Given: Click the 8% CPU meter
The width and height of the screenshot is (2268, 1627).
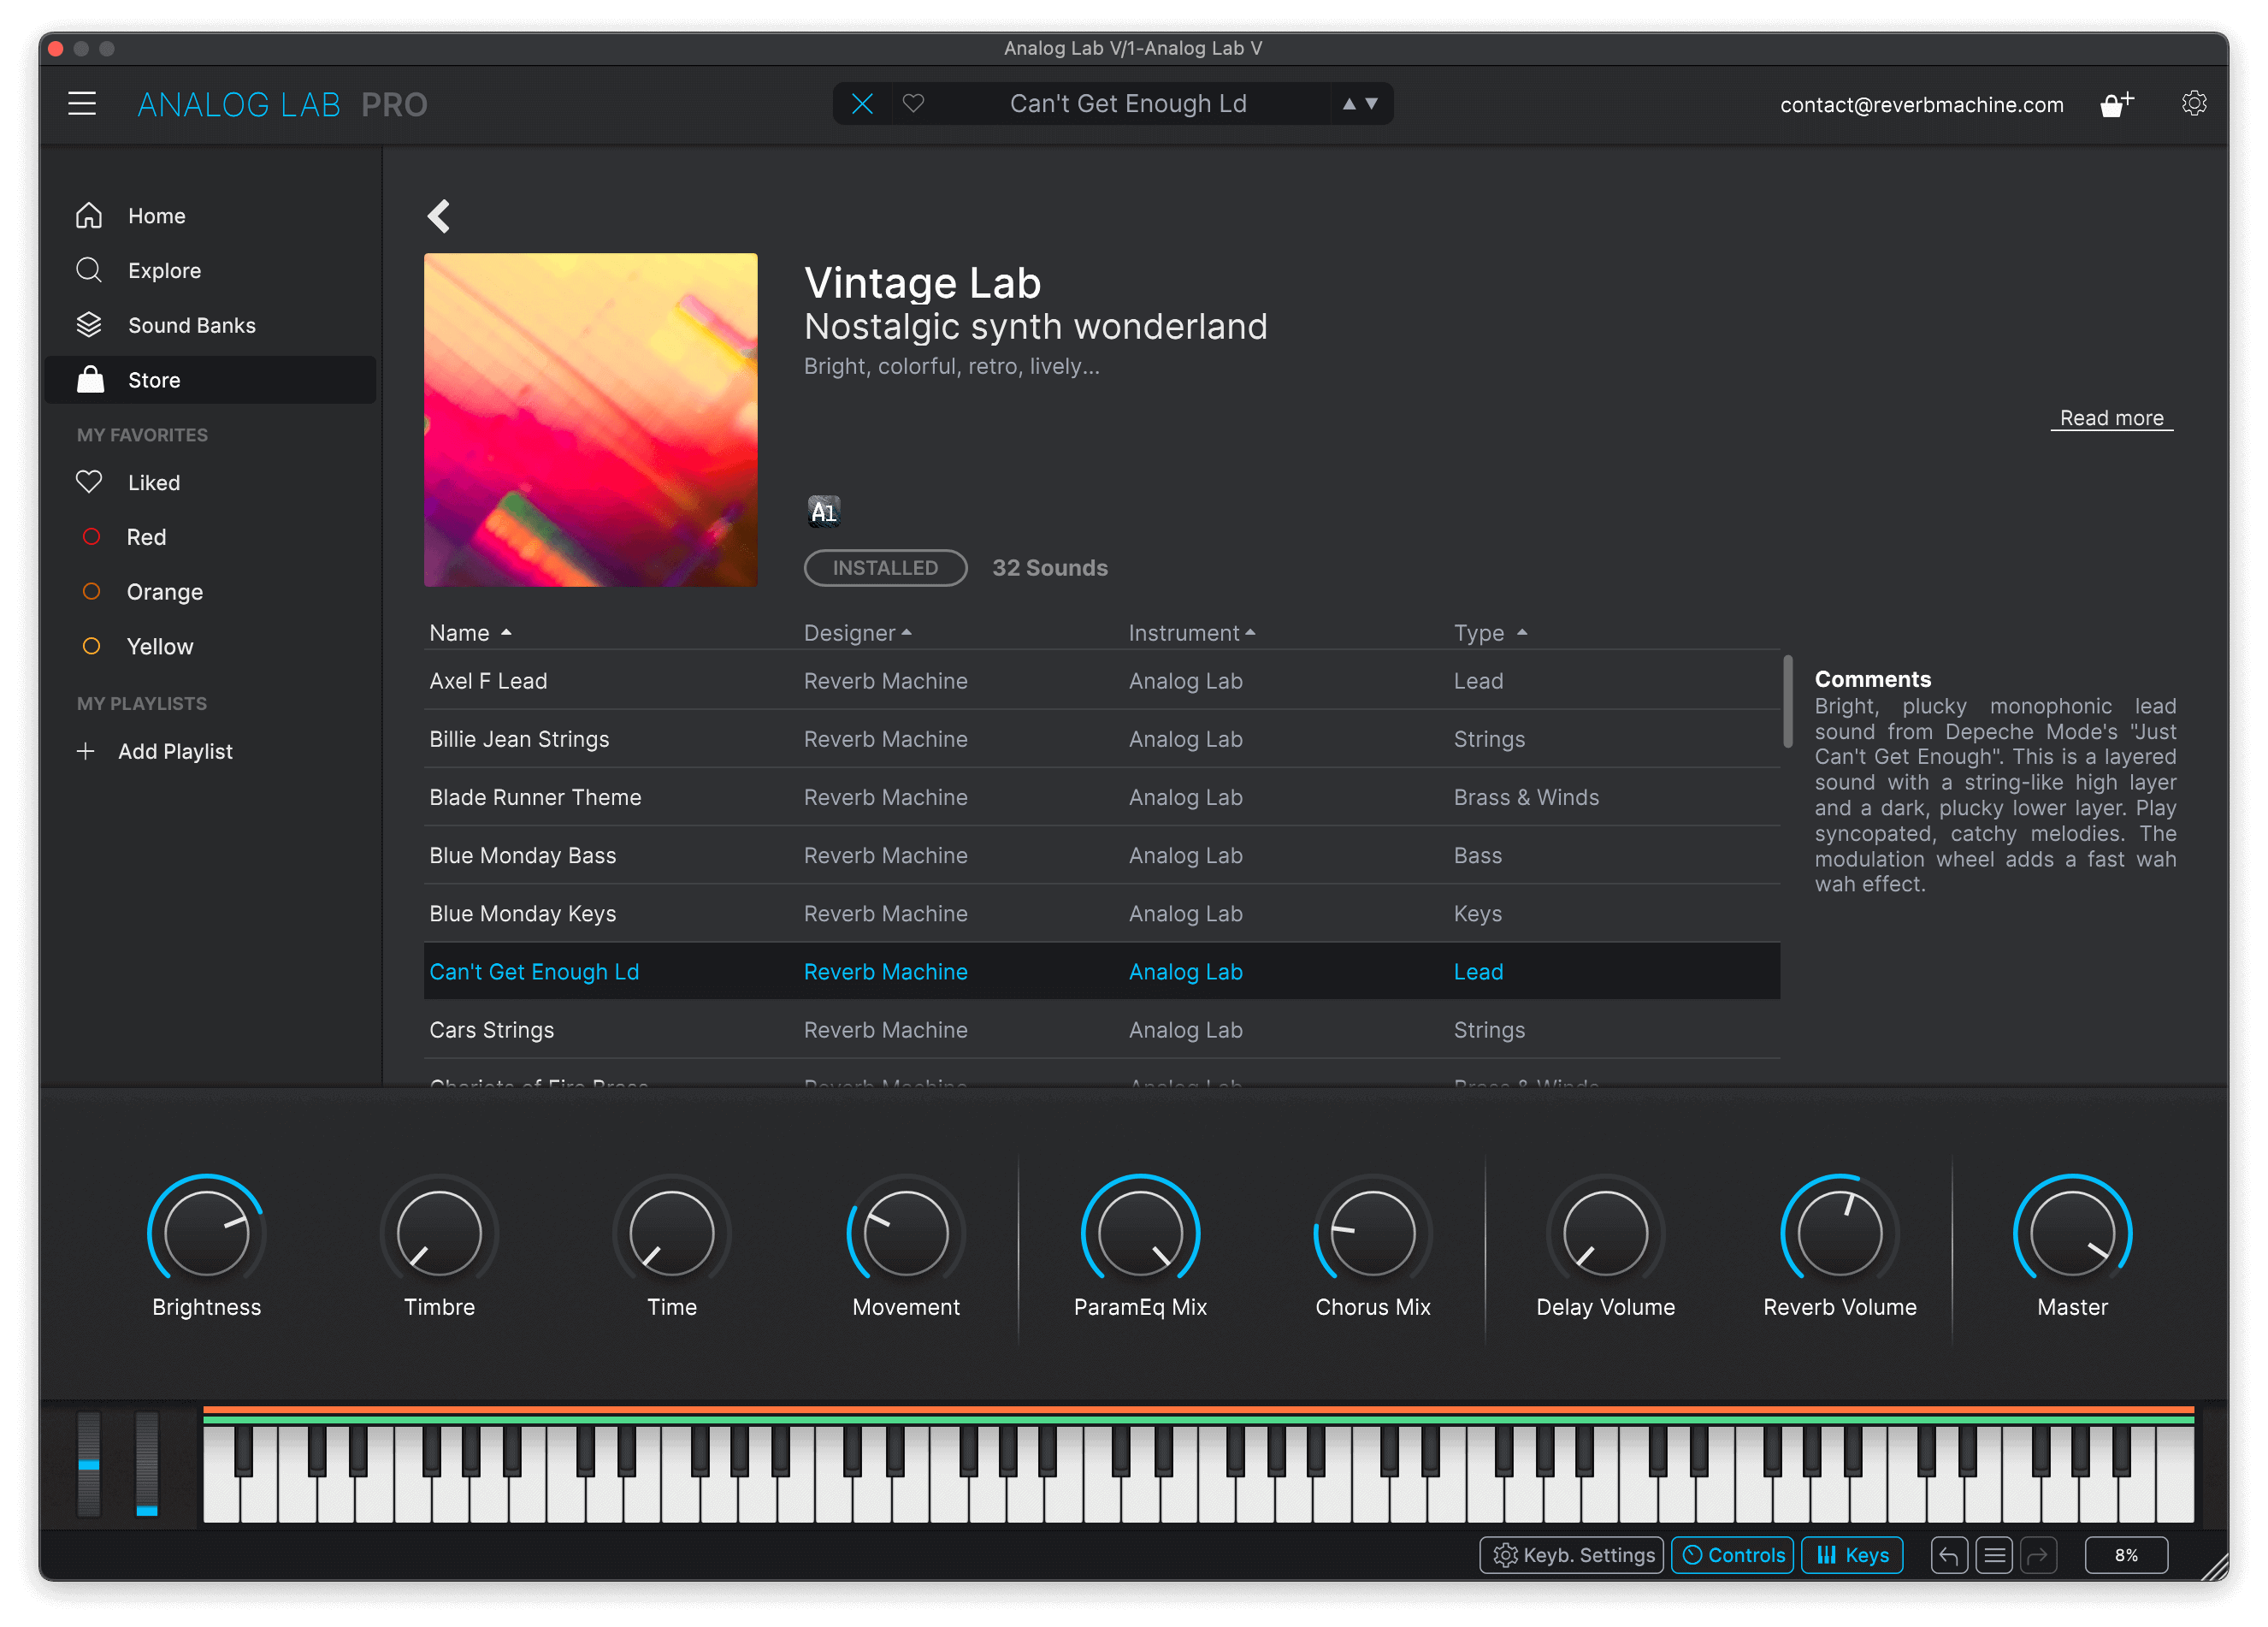Looking at the screenshot, I should tap(2126, 1555).
